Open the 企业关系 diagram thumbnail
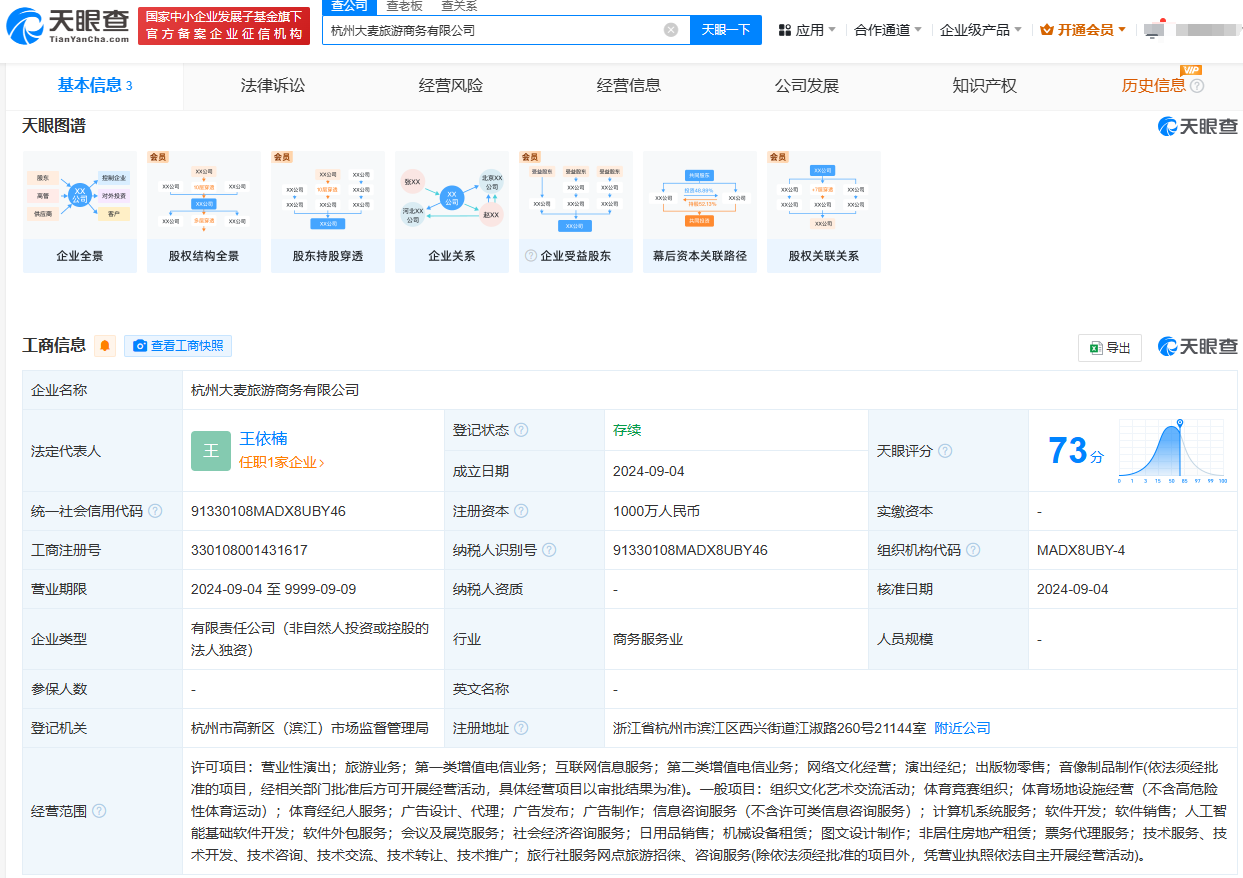The height and width of the screenshot is (878, 1243). [452, 212]
